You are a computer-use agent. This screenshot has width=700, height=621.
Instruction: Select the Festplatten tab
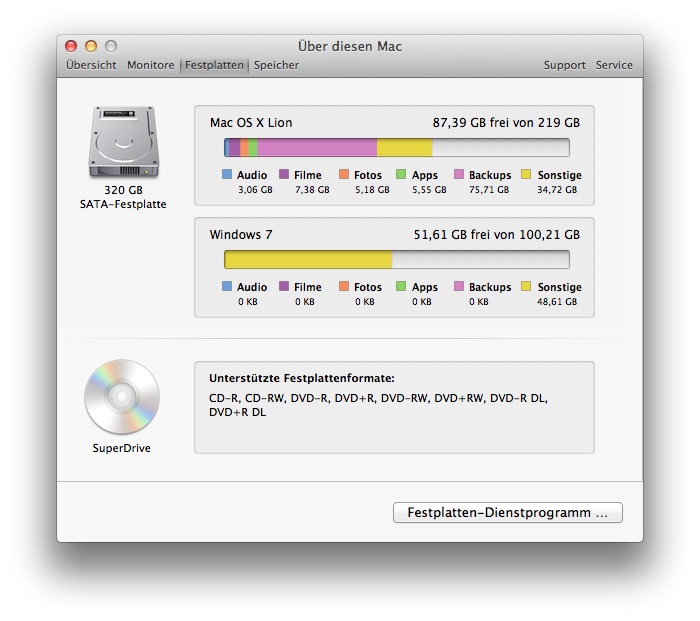214,65
